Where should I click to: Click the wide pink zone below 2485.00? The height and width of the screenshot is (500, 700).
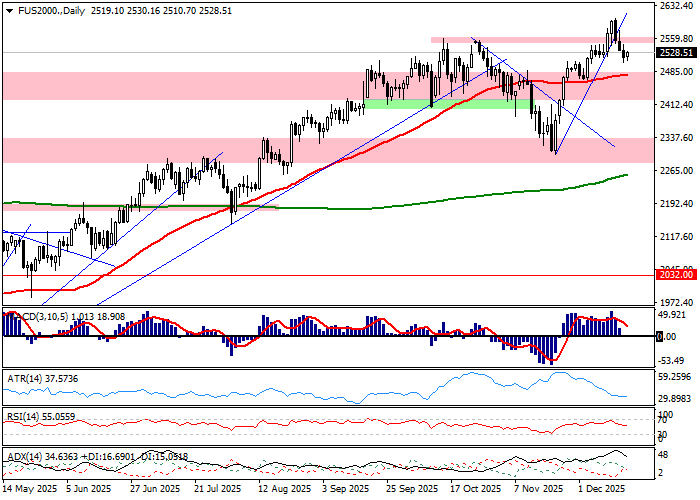tap(200, 85)
